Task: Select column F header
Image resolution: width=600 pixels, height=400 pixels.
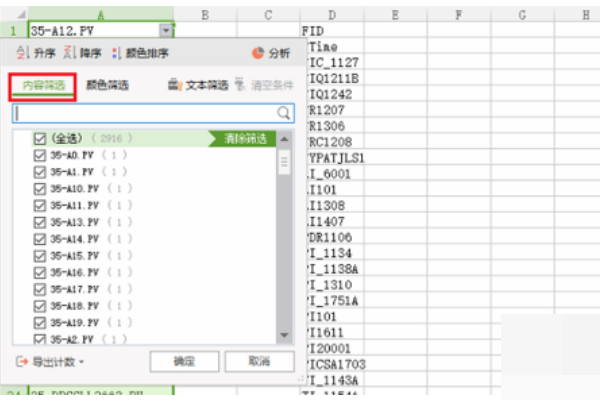Action: click(x=458, y=15)
